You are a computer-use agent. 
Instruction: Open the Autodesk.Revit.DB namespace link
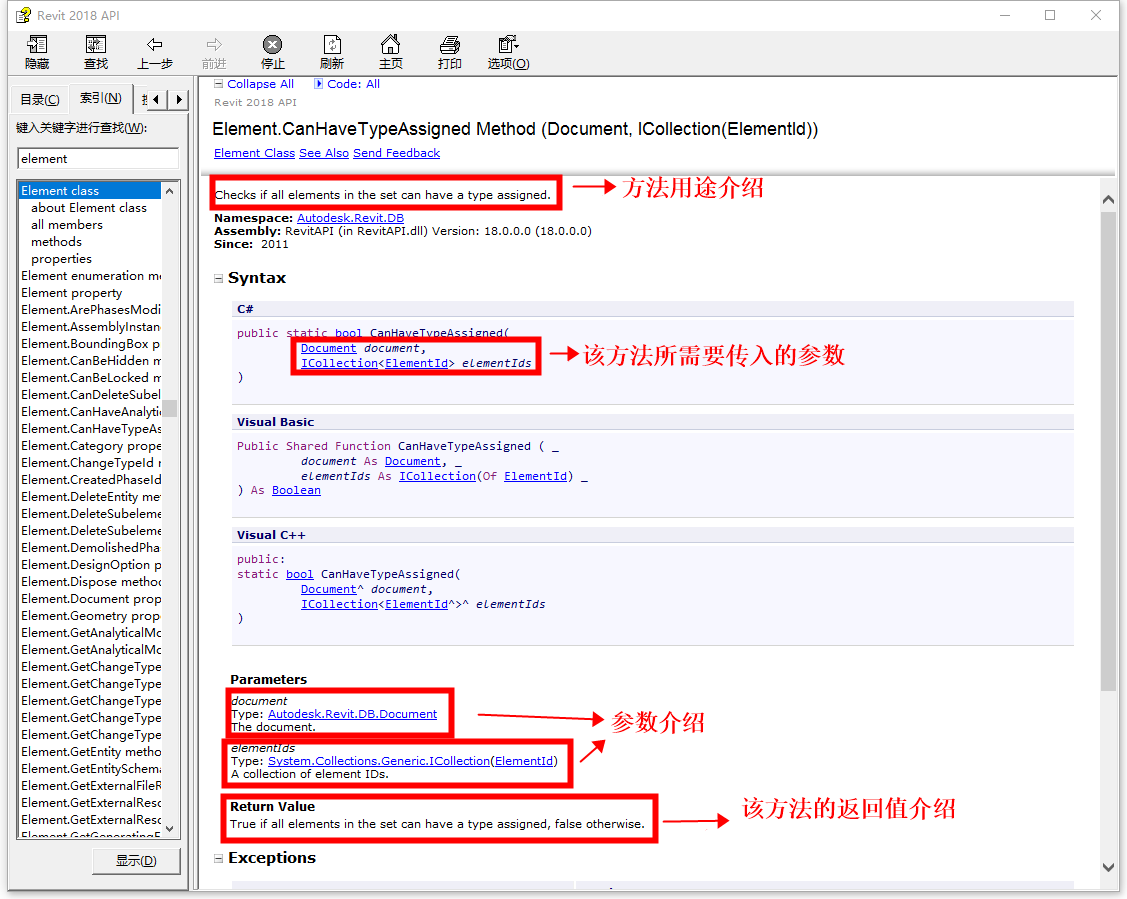pyautogui.click(x=351, y=218)
